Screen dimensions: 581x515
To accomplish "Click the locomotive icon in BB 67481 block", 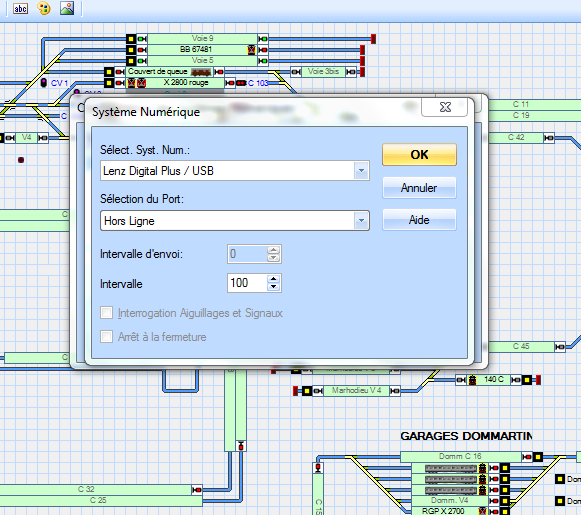I will tap(252, 50).
